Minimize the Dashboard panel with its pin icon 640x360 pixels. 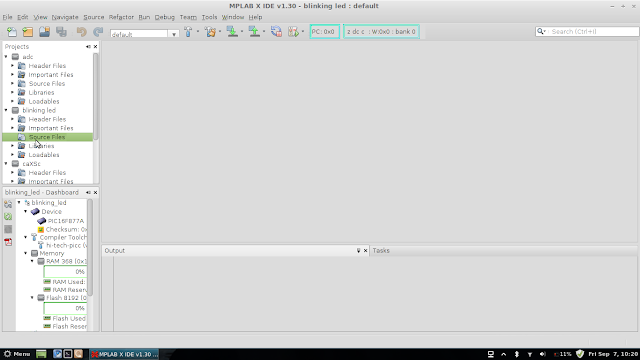tap(88, 192)
